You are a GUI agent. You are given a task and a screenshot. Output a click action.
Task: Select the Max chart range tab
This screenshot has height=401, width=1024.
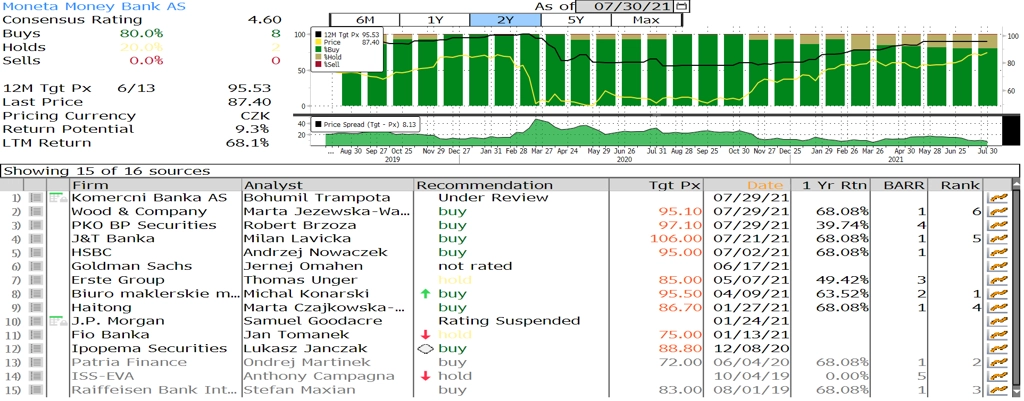coord(646,20)
